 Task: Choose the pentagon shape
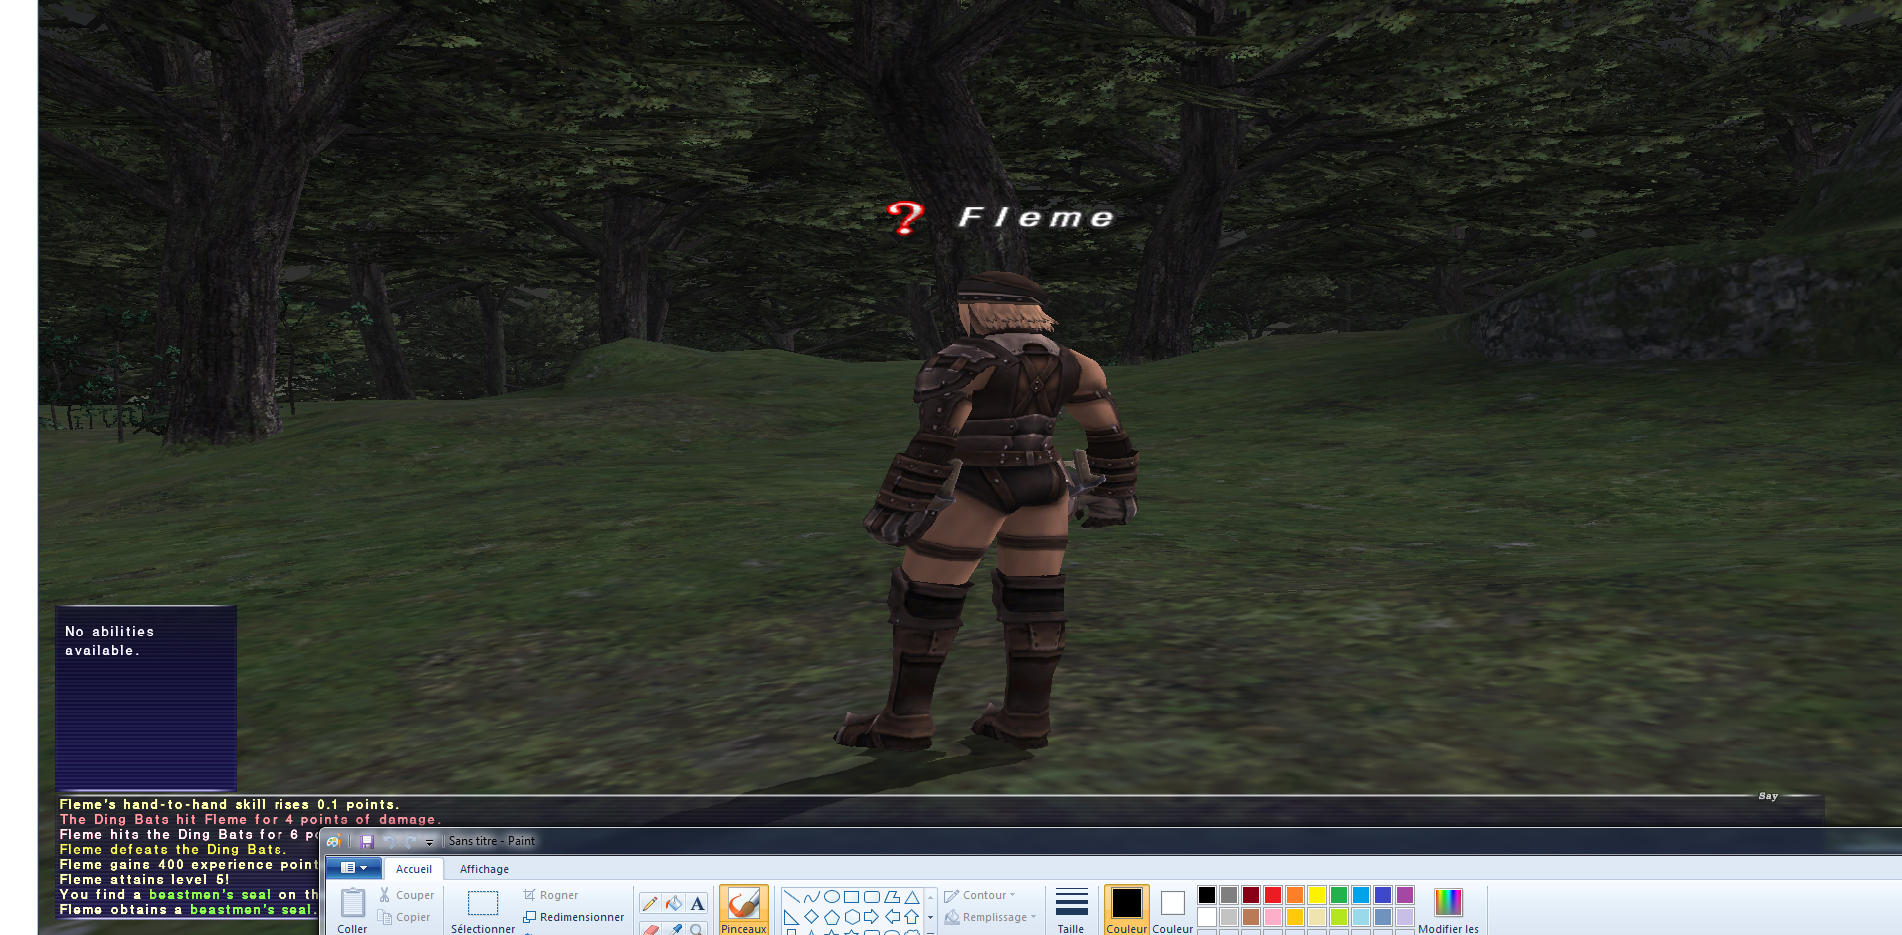831,916
